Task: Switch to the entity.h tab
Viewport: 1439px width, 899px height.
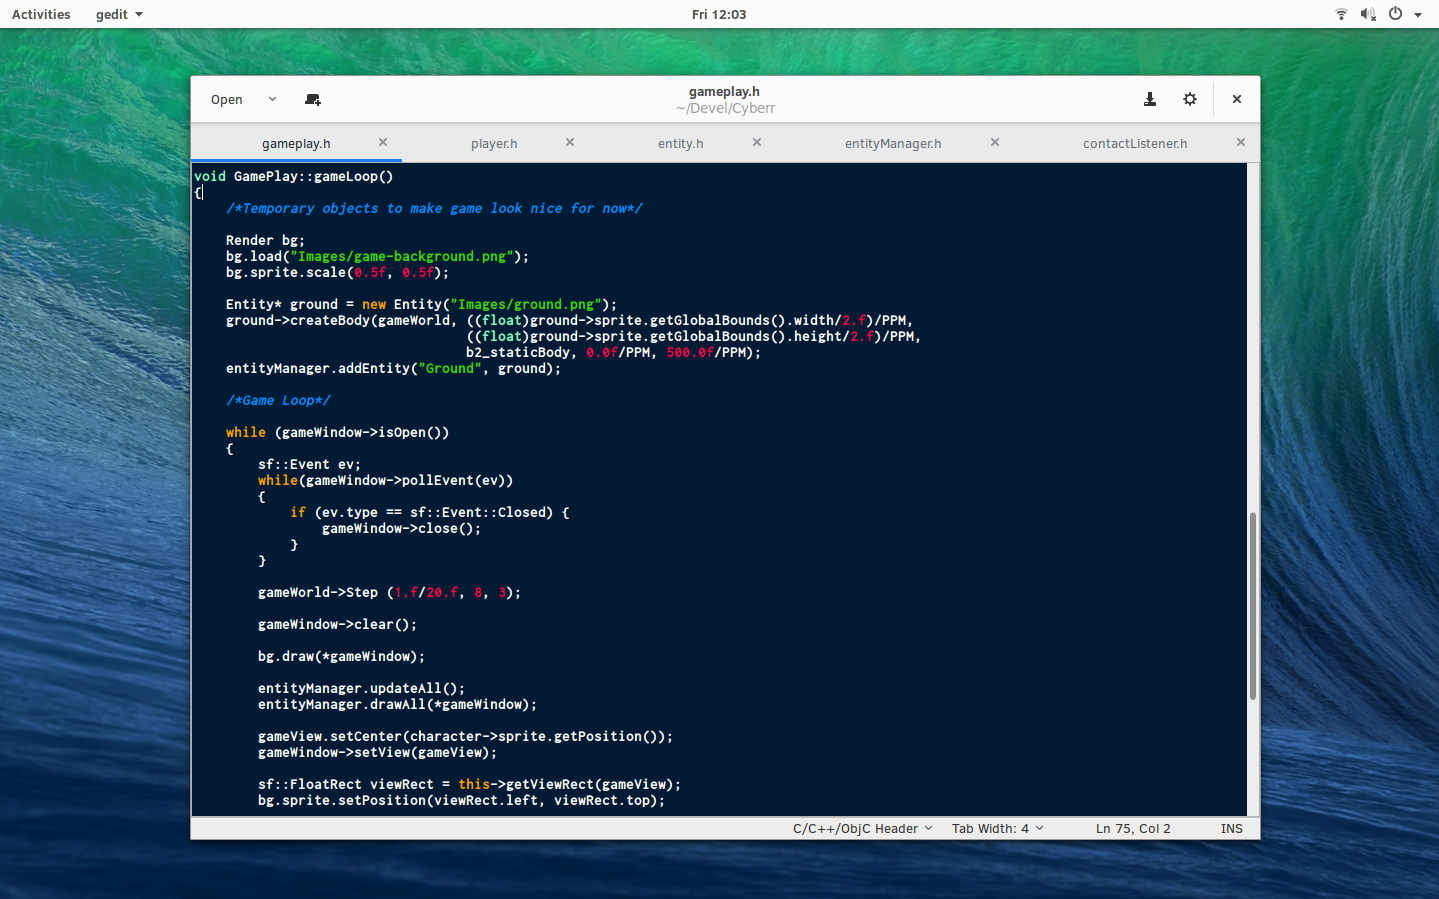Action: pos(681,144)
